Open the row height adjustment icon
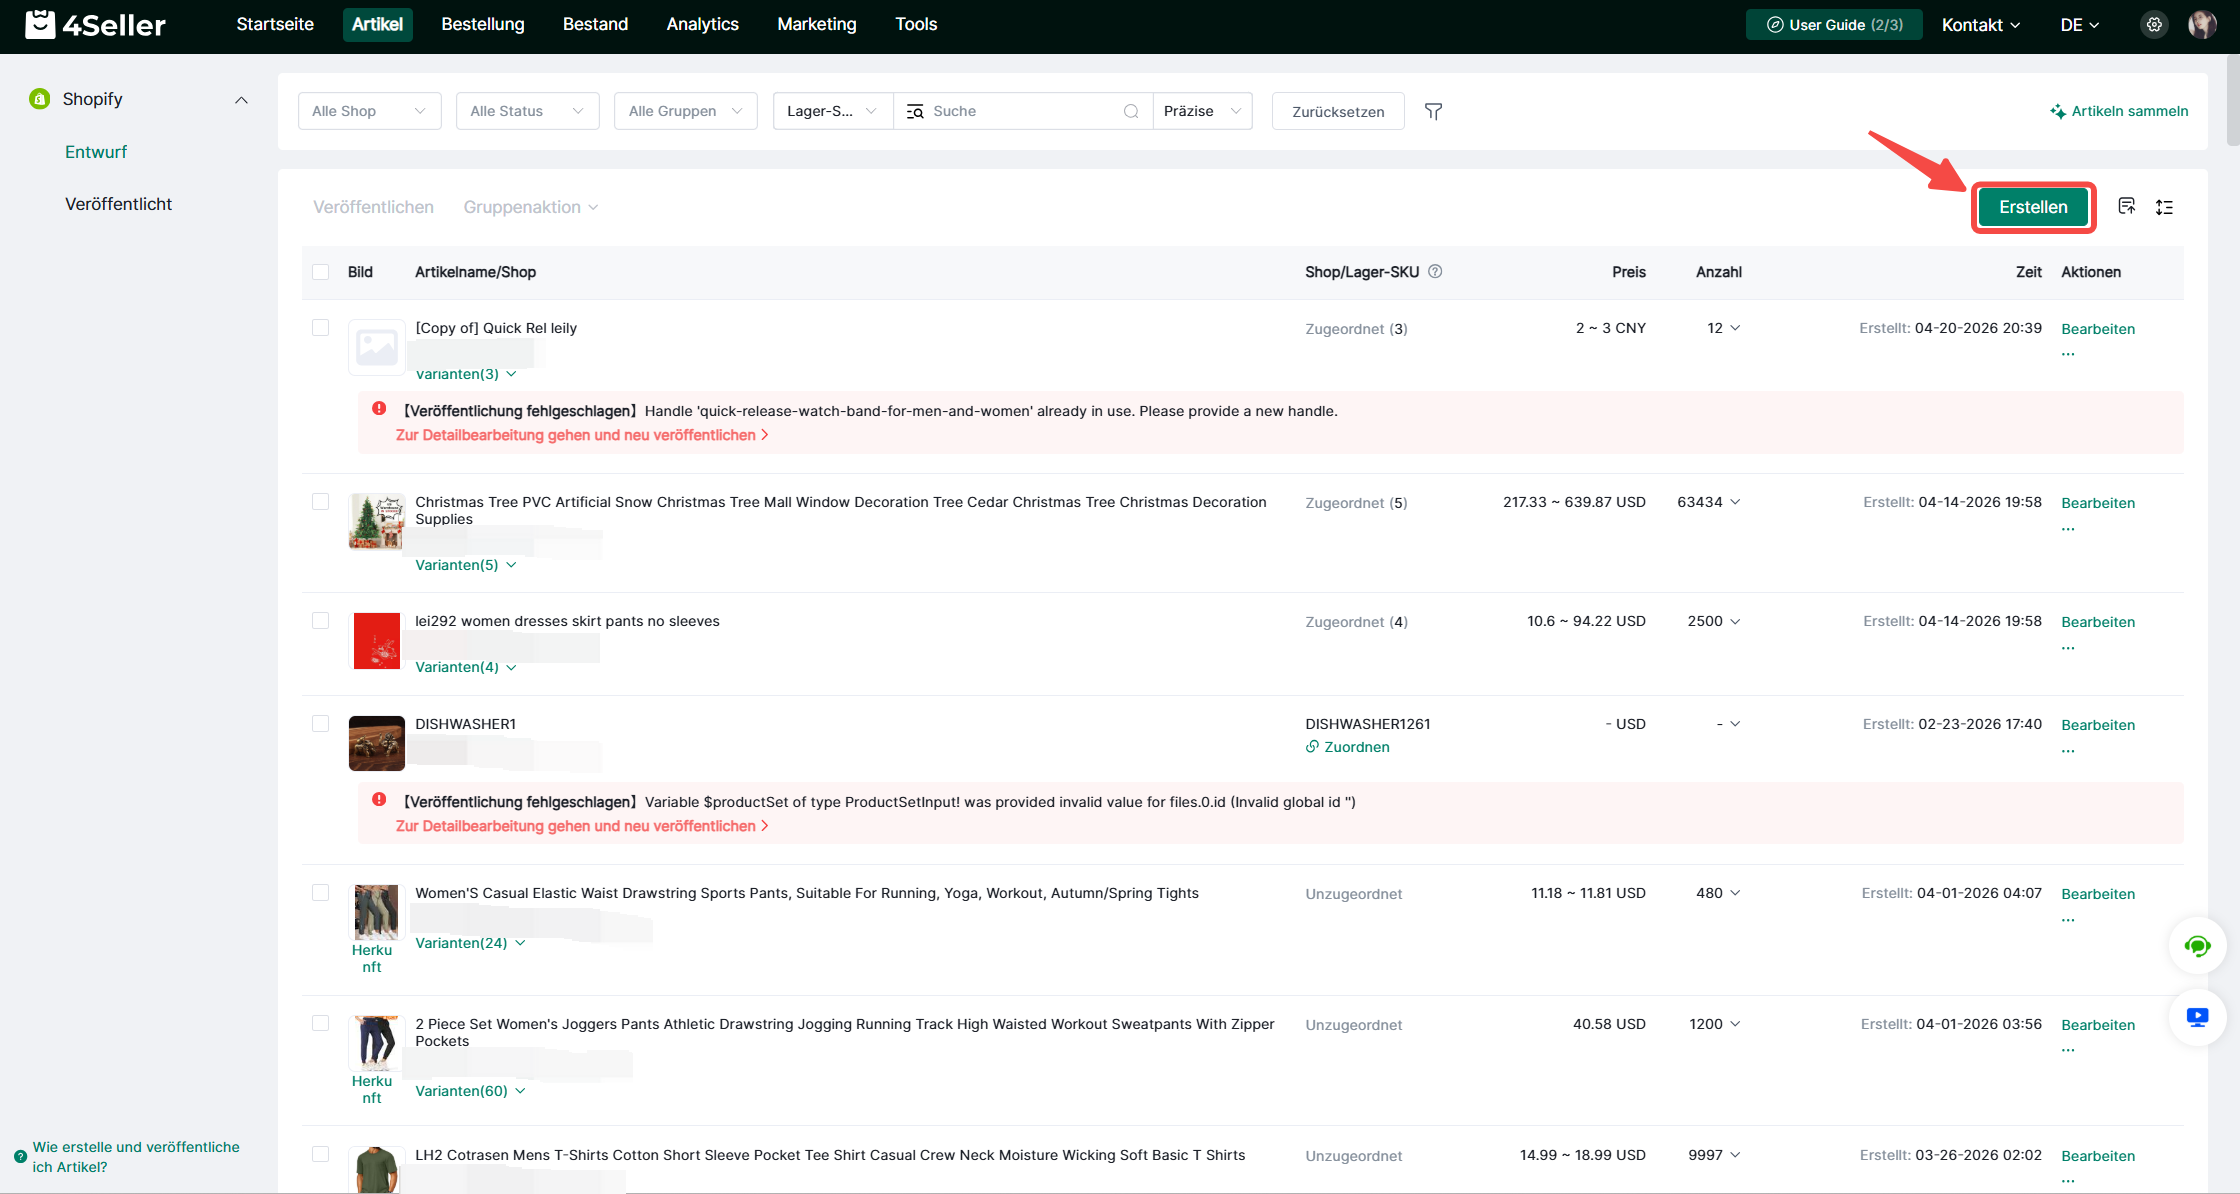The height and width of the screenshot is (1194, 2240). (2164, 207)
